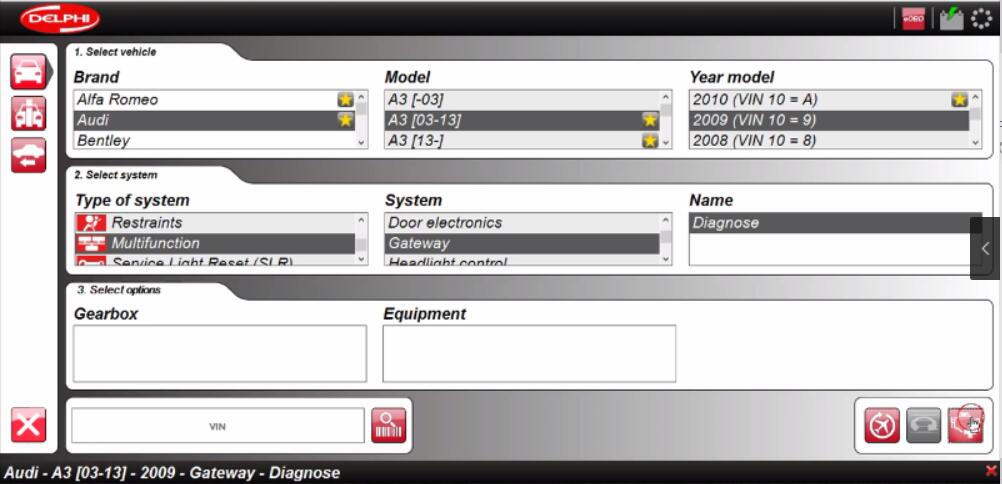Select model A3 [-03]
The width and height of the screenshot is (1002, 484).
[522, 100]
